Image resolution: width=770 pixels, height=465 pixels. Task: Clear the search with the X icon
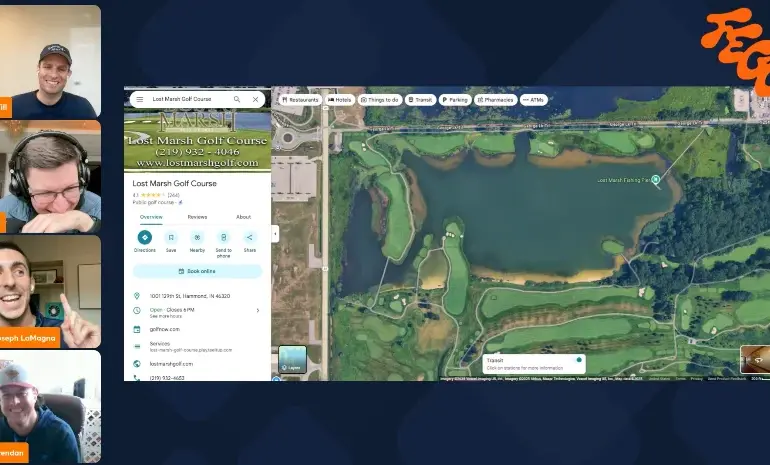coord(256,100)
